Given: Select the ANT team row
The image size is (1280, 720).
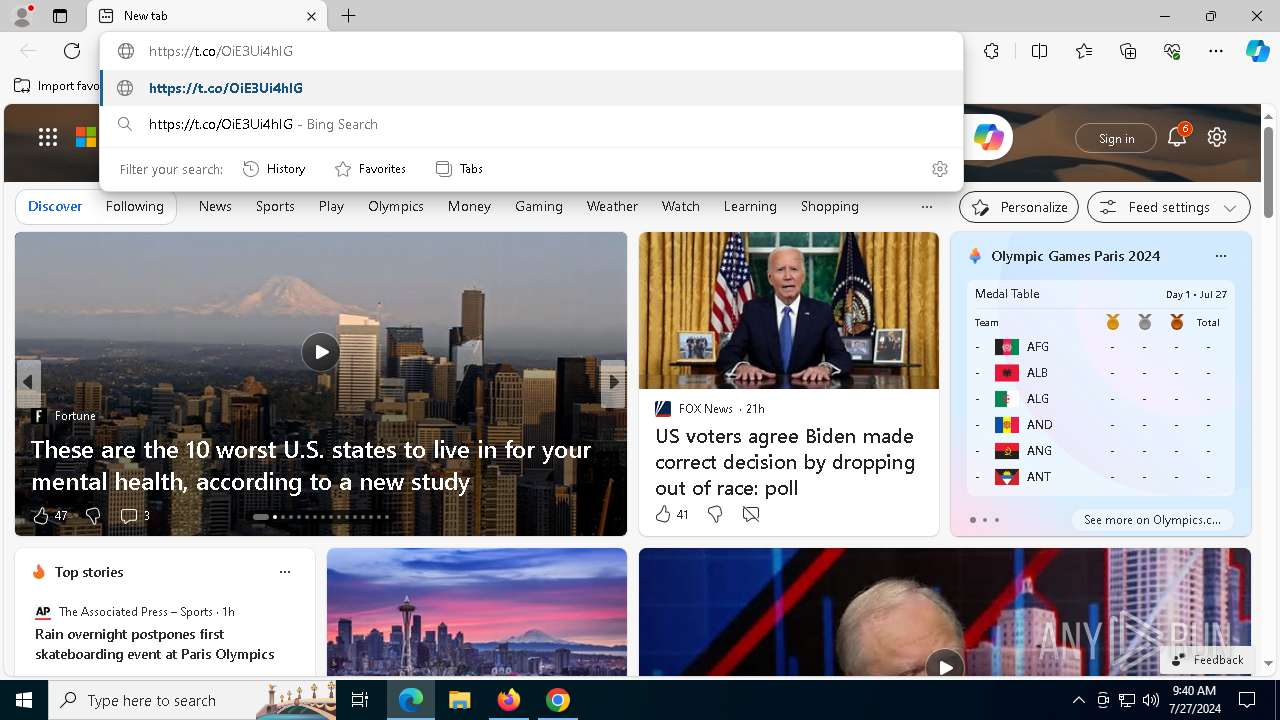Looking at the screenshot, I should [1100, 477].
